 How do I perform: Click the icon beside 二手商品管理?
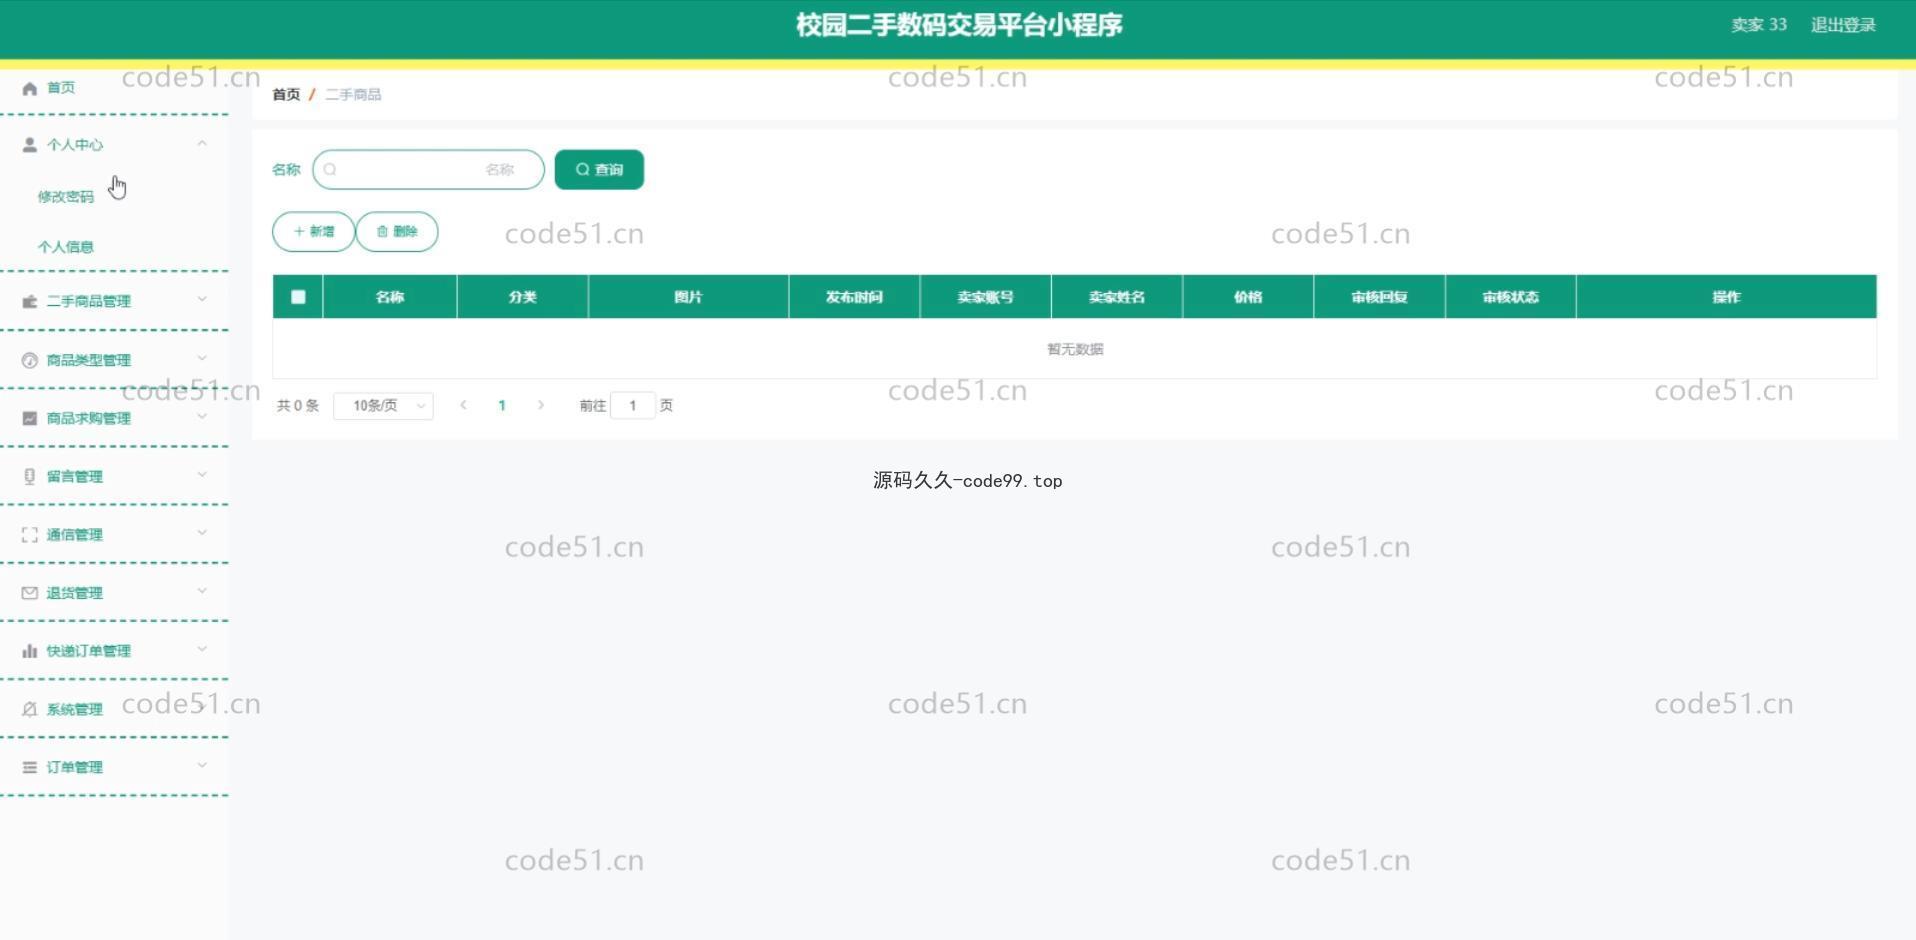(x=30, y=301)
